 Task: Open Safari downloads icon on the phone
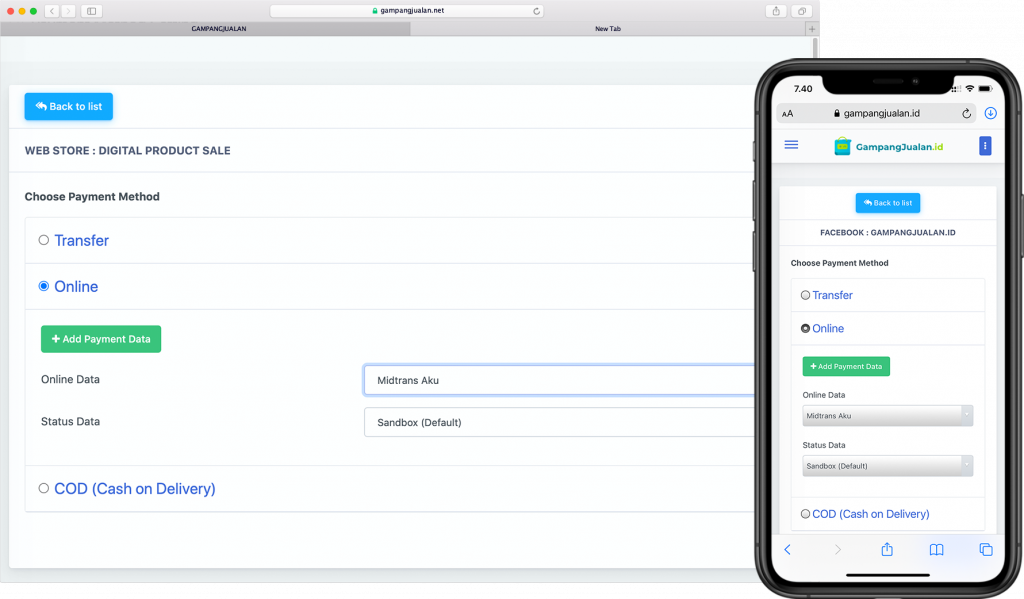[x=990, y=114]
